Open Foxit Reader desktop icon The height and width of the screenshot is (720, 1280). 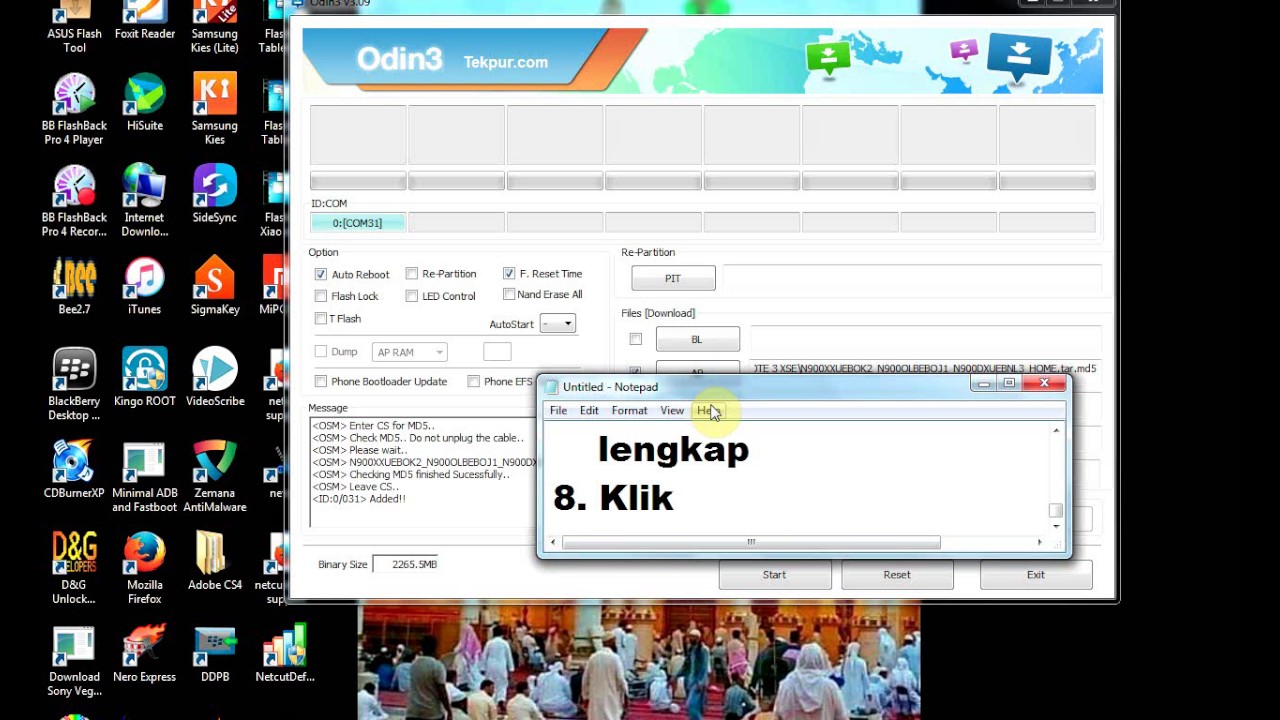click(144, 21)
